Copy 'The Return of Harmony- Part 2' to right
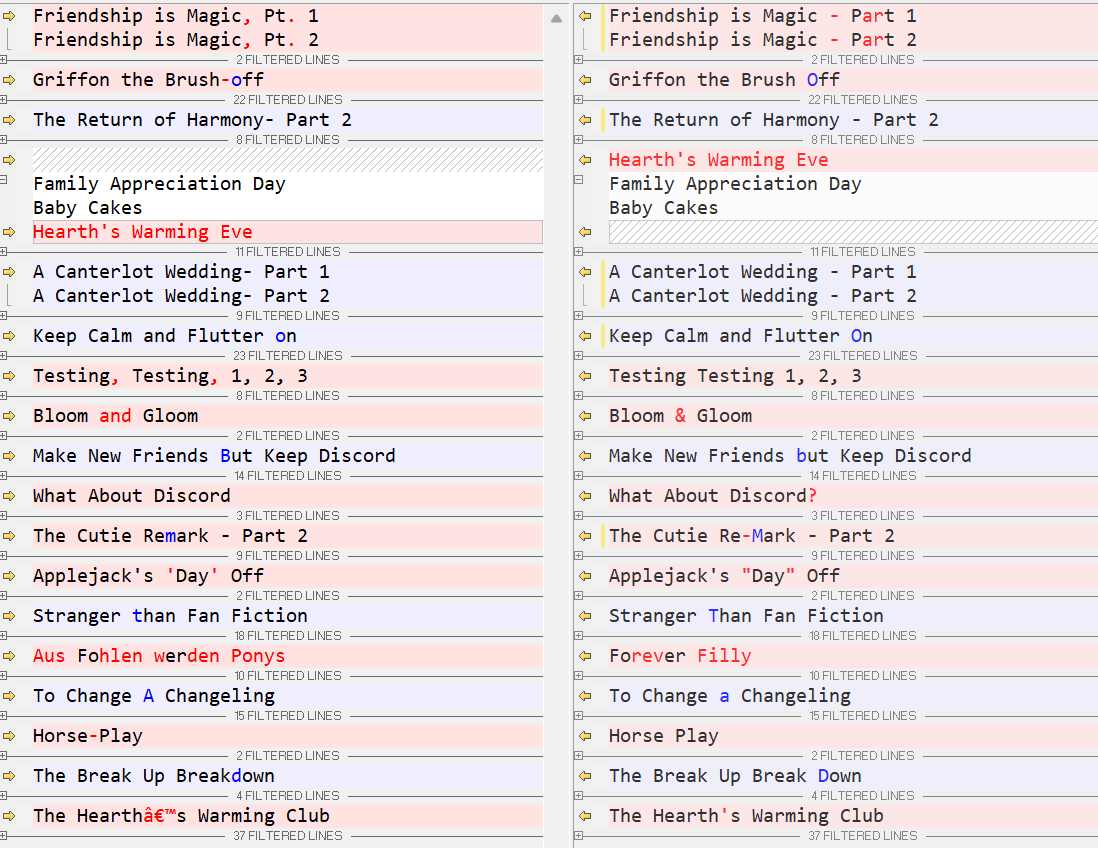 pos(9,120)
